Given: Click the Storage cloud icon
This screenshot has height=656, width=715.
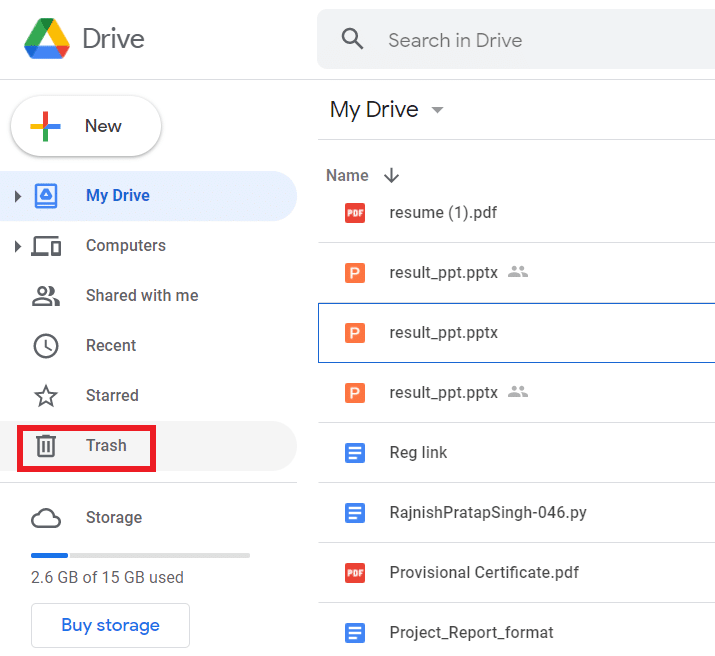Looking at the screenshot, I should (x=46, y=518).
